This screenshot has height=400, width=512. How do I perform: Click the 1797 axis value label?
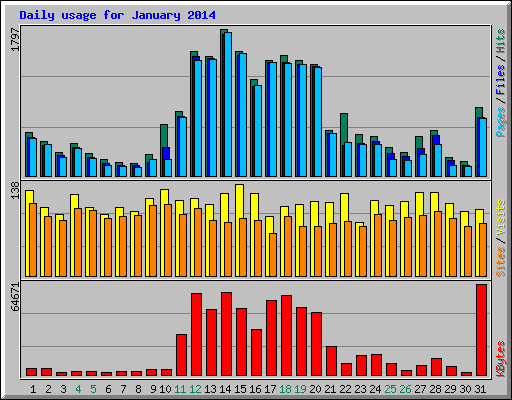[x=15, y=40]
